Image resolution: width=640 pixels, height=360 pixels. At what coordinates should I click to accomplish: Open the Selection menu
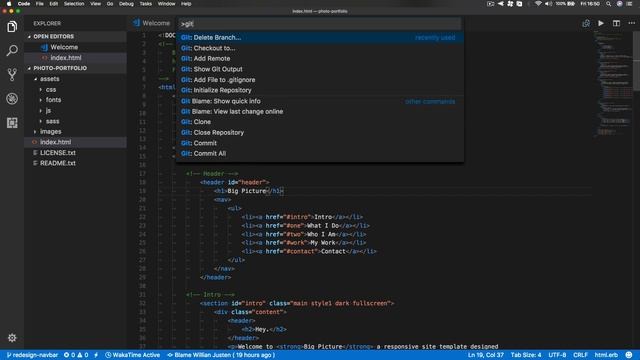pyautogui.click(x=74, y=4)
